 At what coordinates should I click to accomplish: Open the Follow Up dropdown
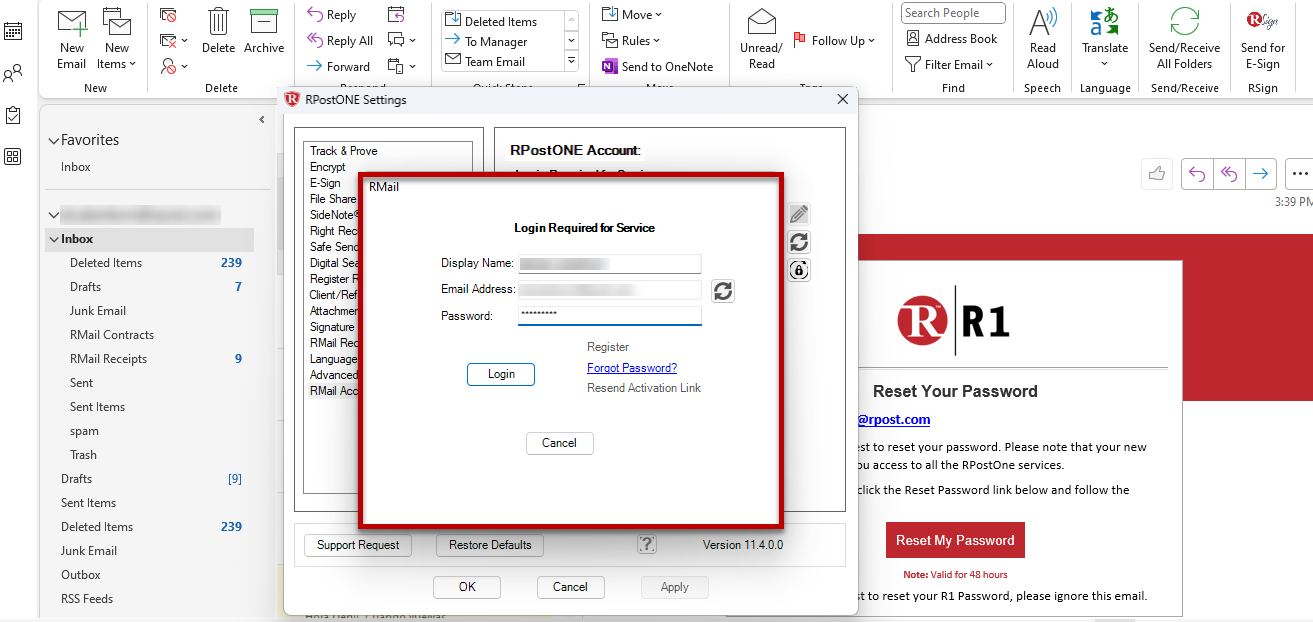pos(834,40)
